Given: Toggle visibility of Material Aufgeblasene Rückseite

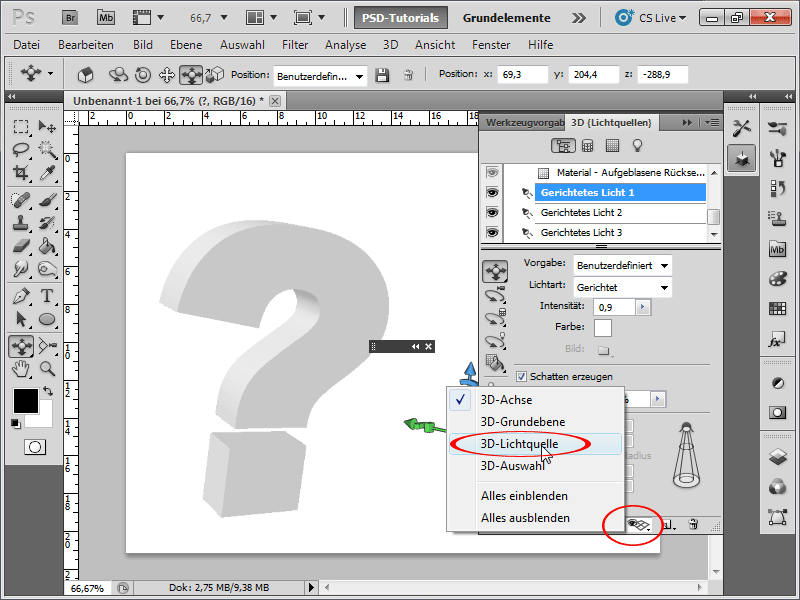Looking at the screenshot, I should tap(492, 172).
